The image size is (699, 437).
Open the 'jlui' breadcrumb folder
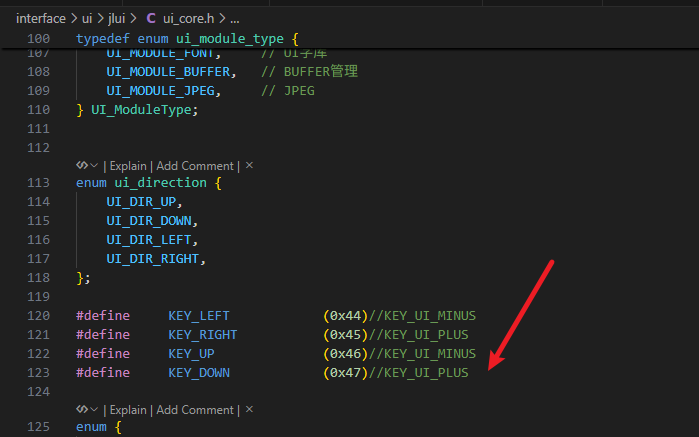click(x=116, y=18)
